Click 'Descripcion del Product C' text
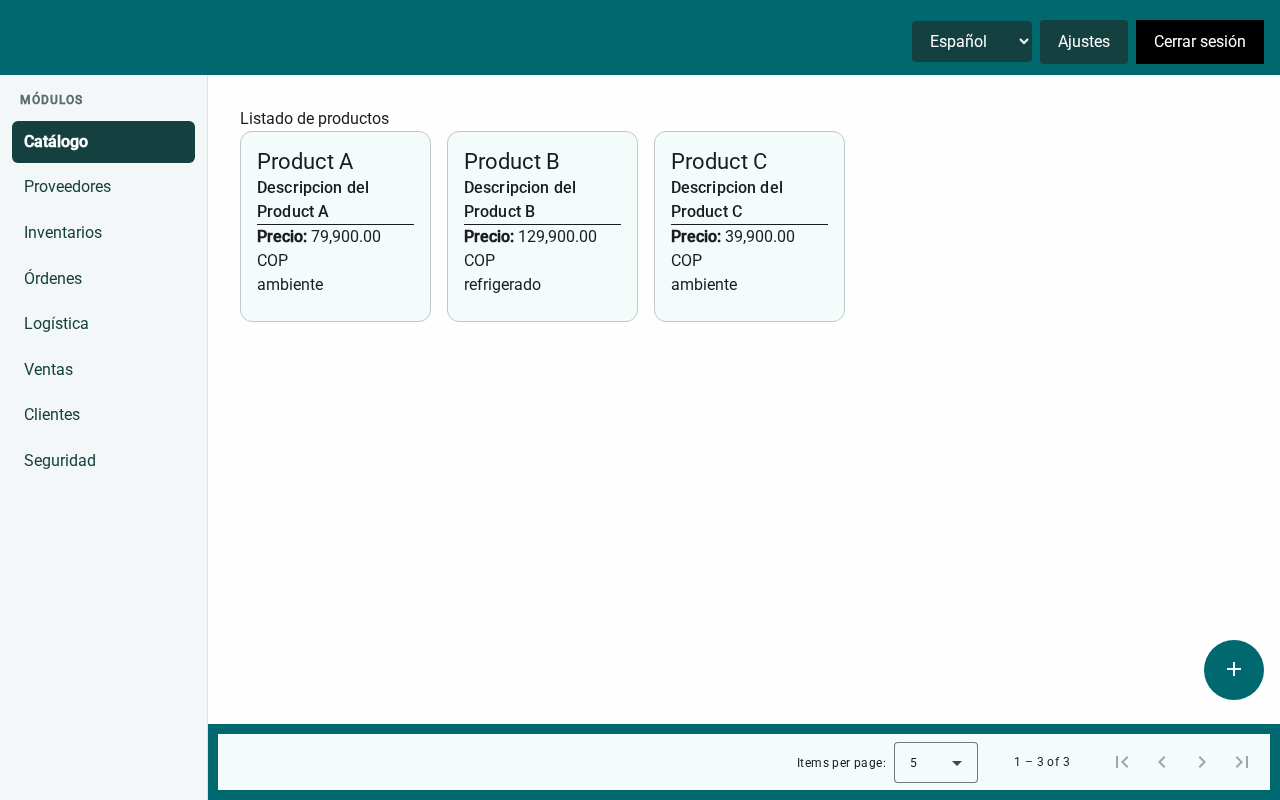1280x800 pixels. point(727,200)
